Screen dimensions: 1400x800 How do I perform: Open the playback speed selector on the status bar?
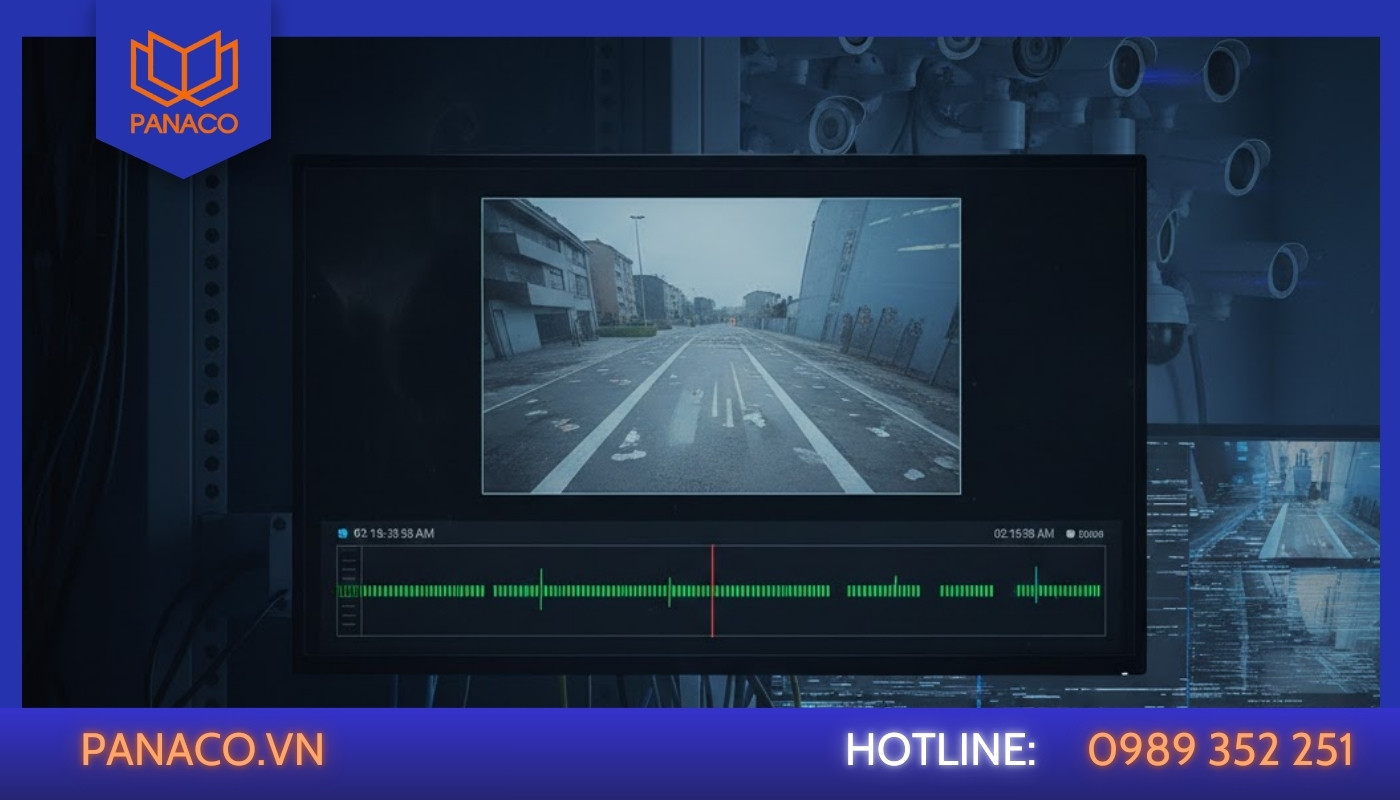tap(1071, 533)
